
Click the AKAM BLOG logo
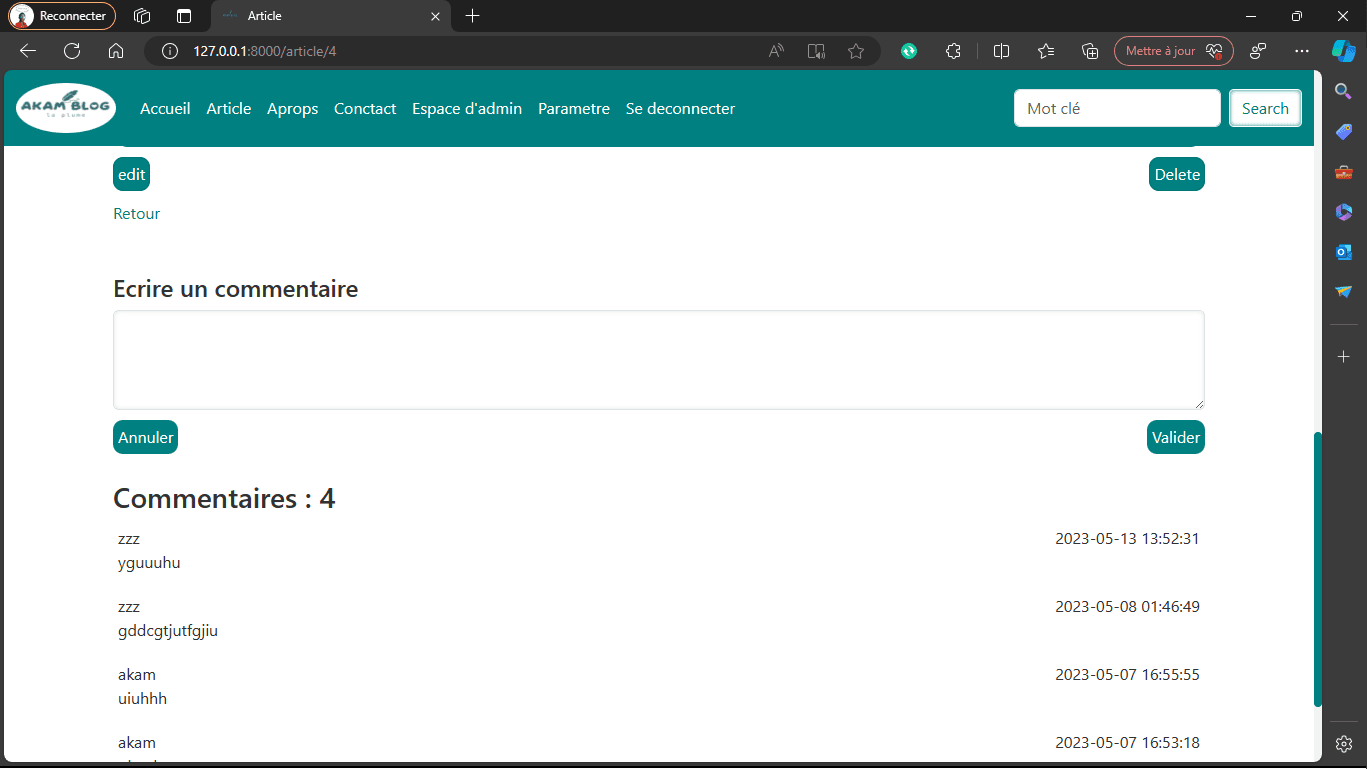tap(66, 108)
